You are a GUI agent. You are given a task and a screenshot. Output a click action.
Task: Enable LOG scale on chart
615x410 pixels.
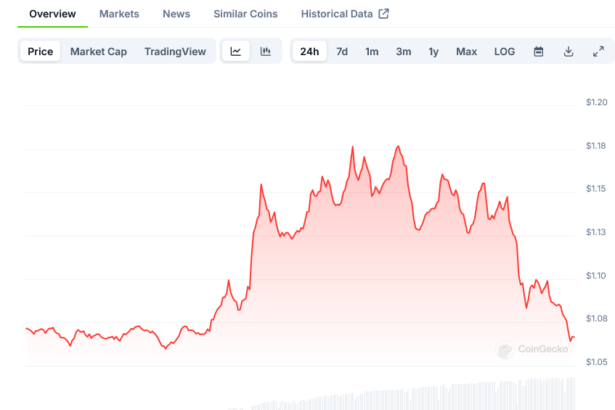tap(505, 51)
